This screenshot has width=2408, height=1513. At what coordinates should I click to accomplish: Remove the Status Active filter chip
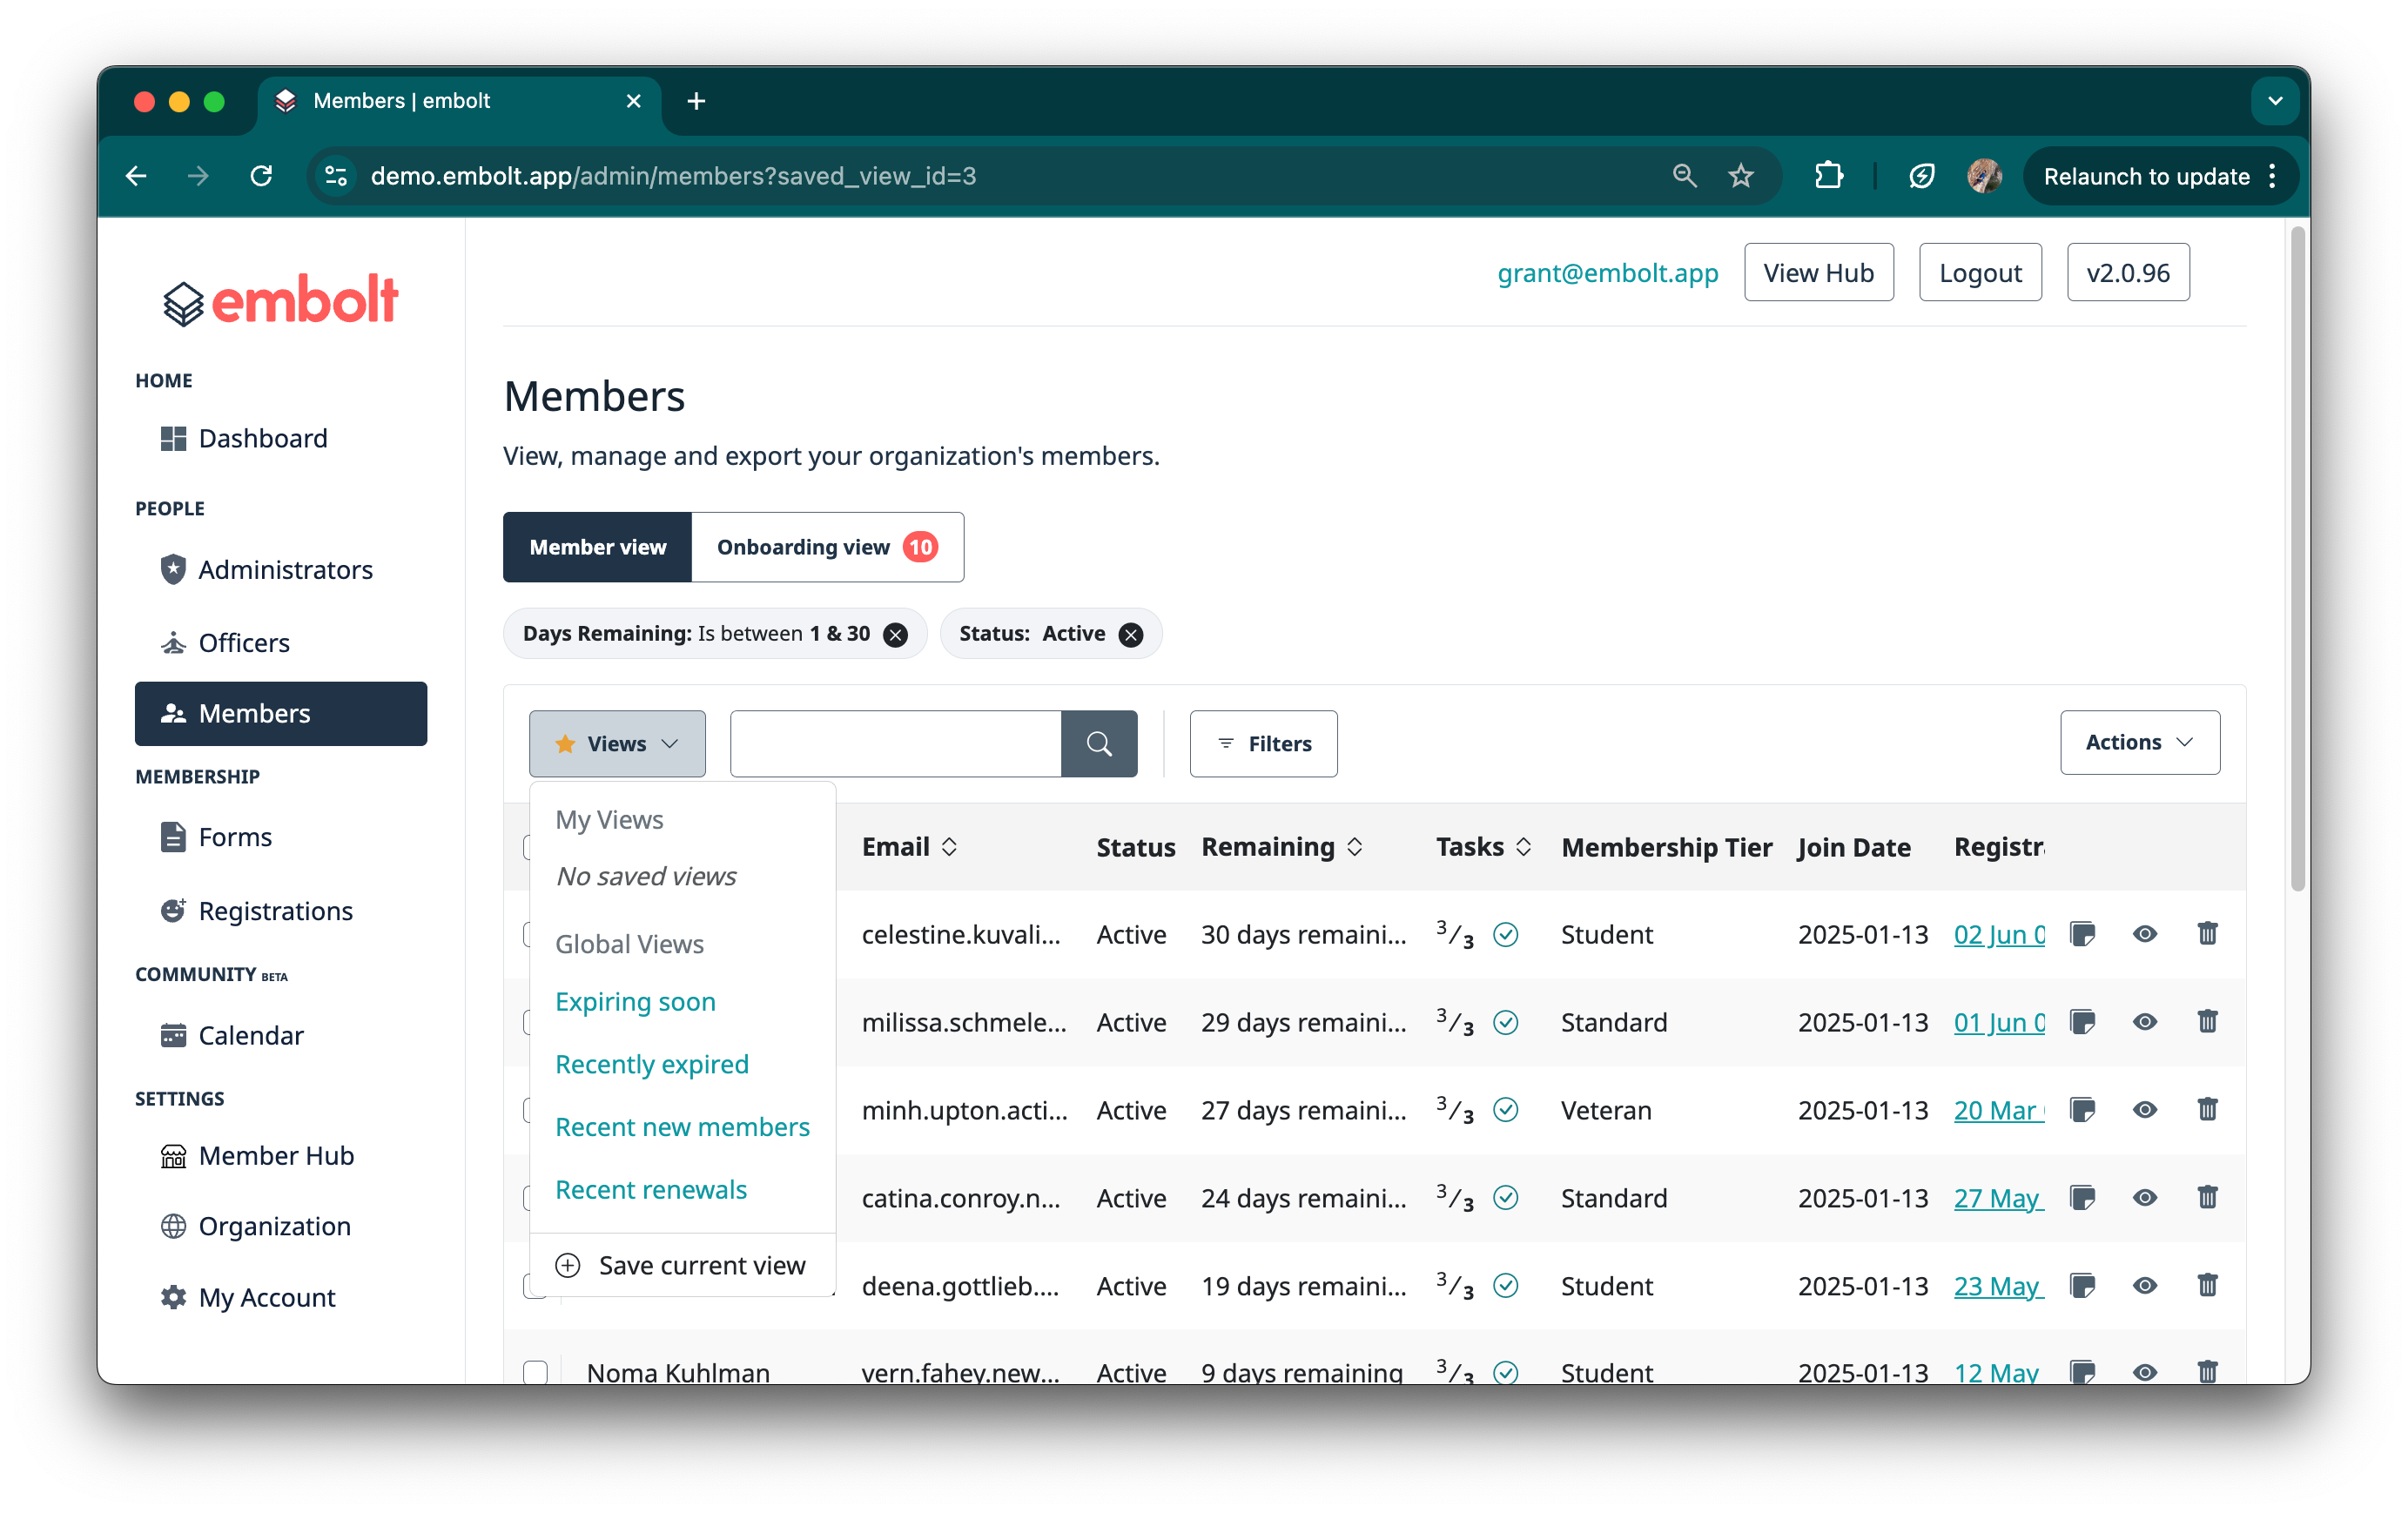coord(1130,634)
